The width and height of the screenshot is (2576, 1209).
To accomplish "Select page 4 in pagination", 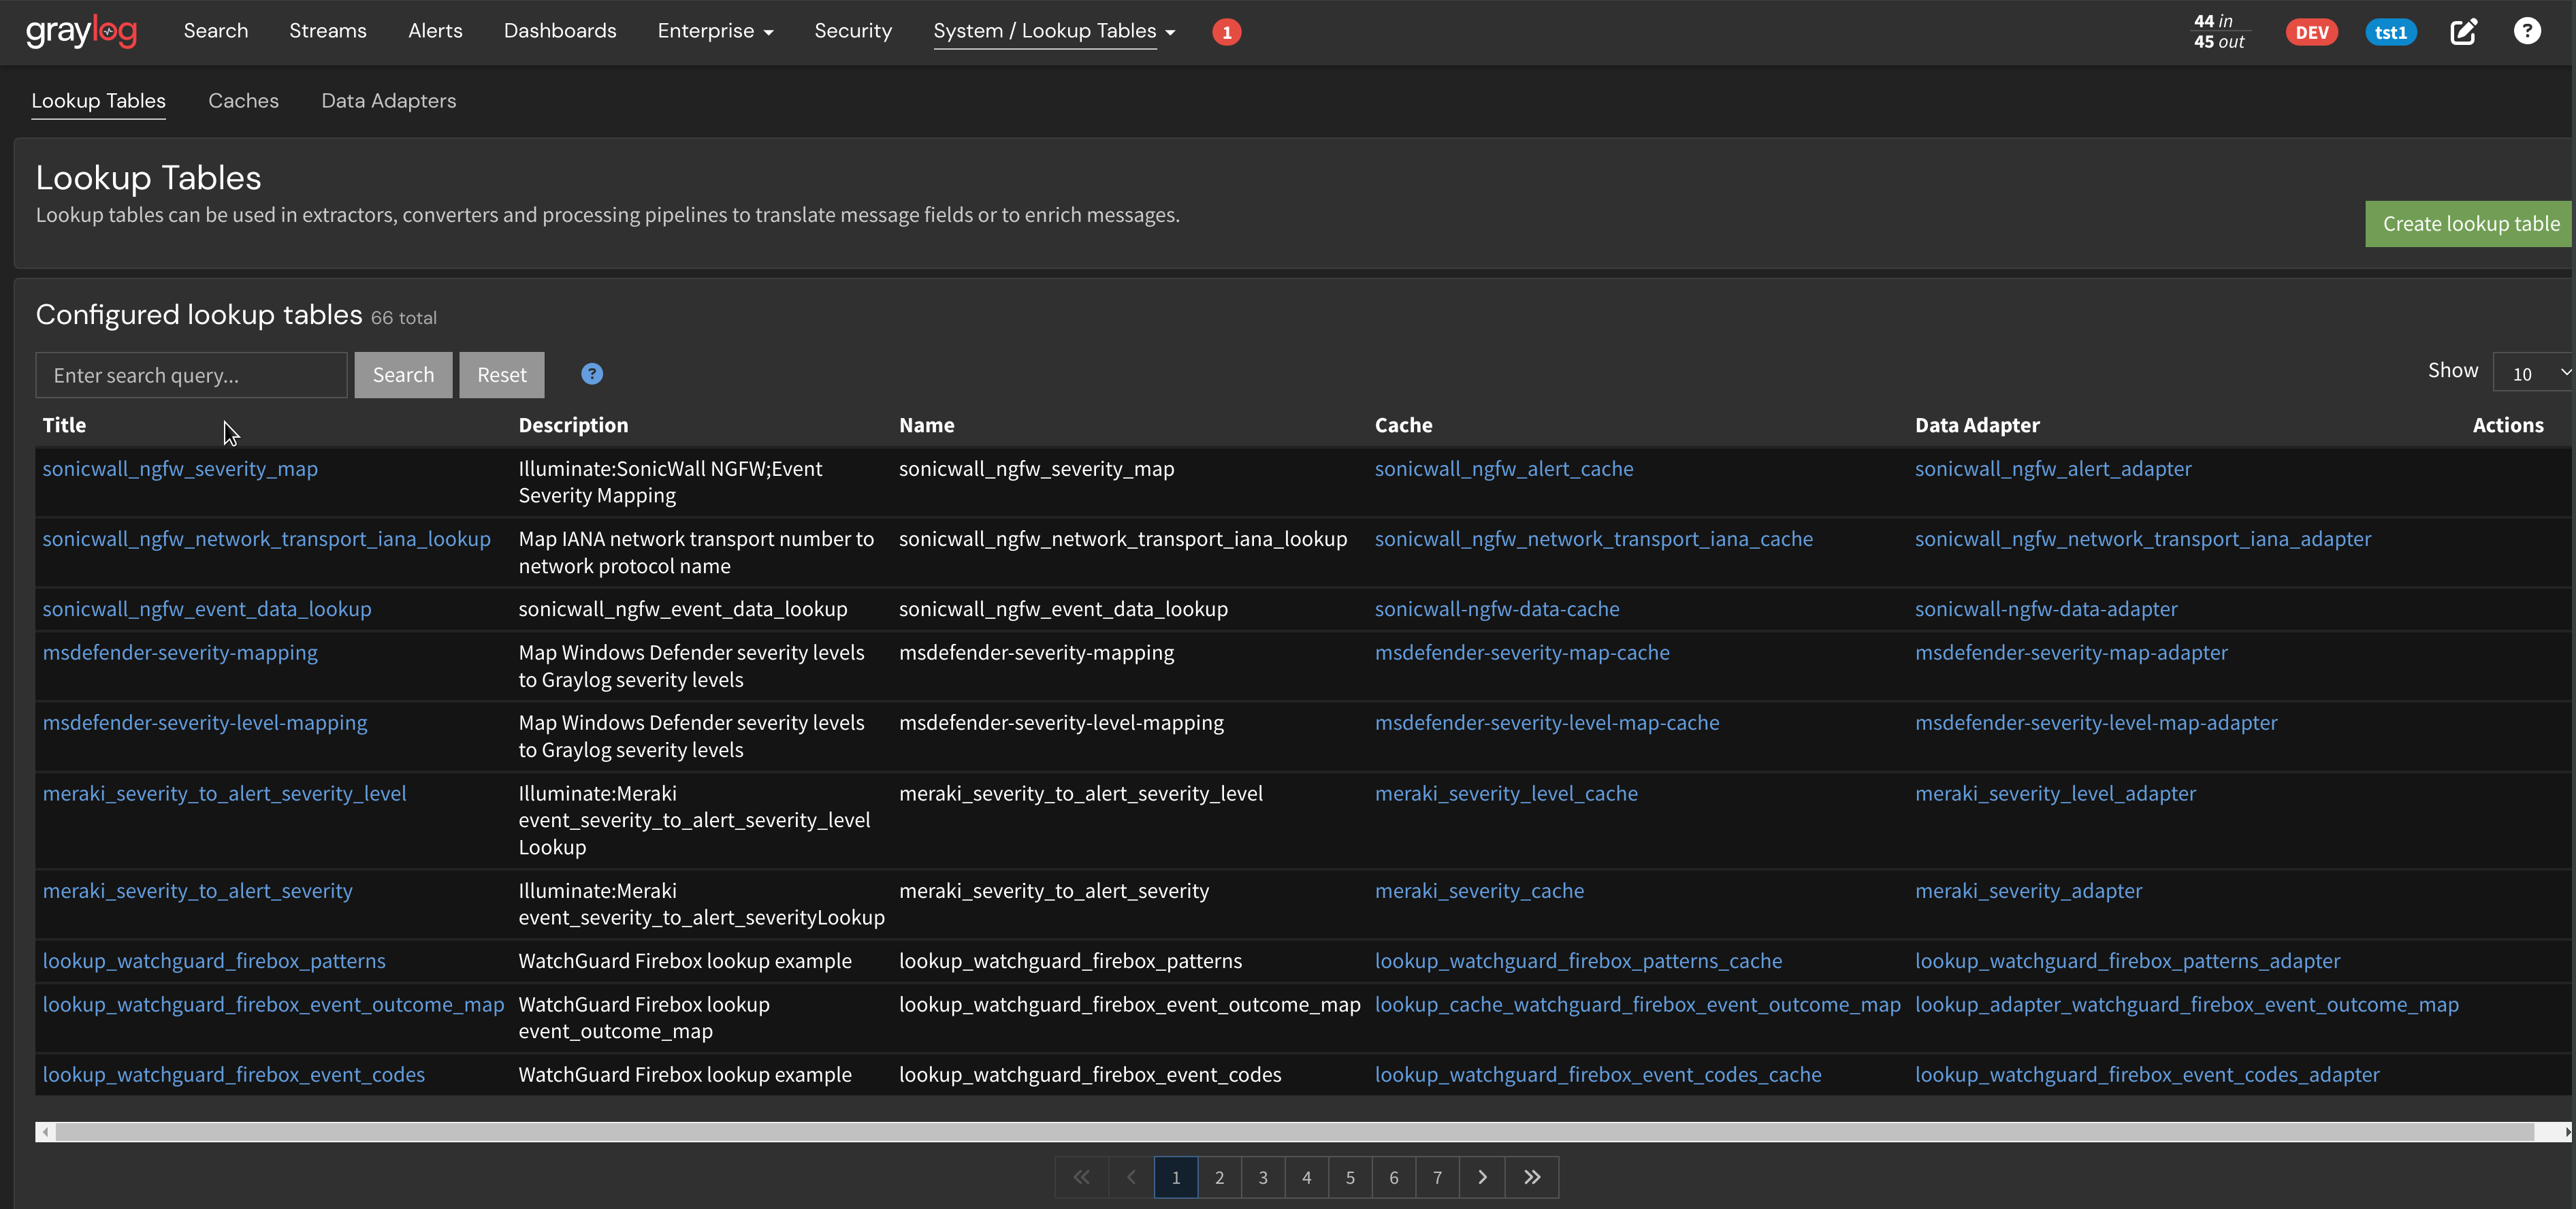I will pyautogui.click(x=1306, y=1177).
